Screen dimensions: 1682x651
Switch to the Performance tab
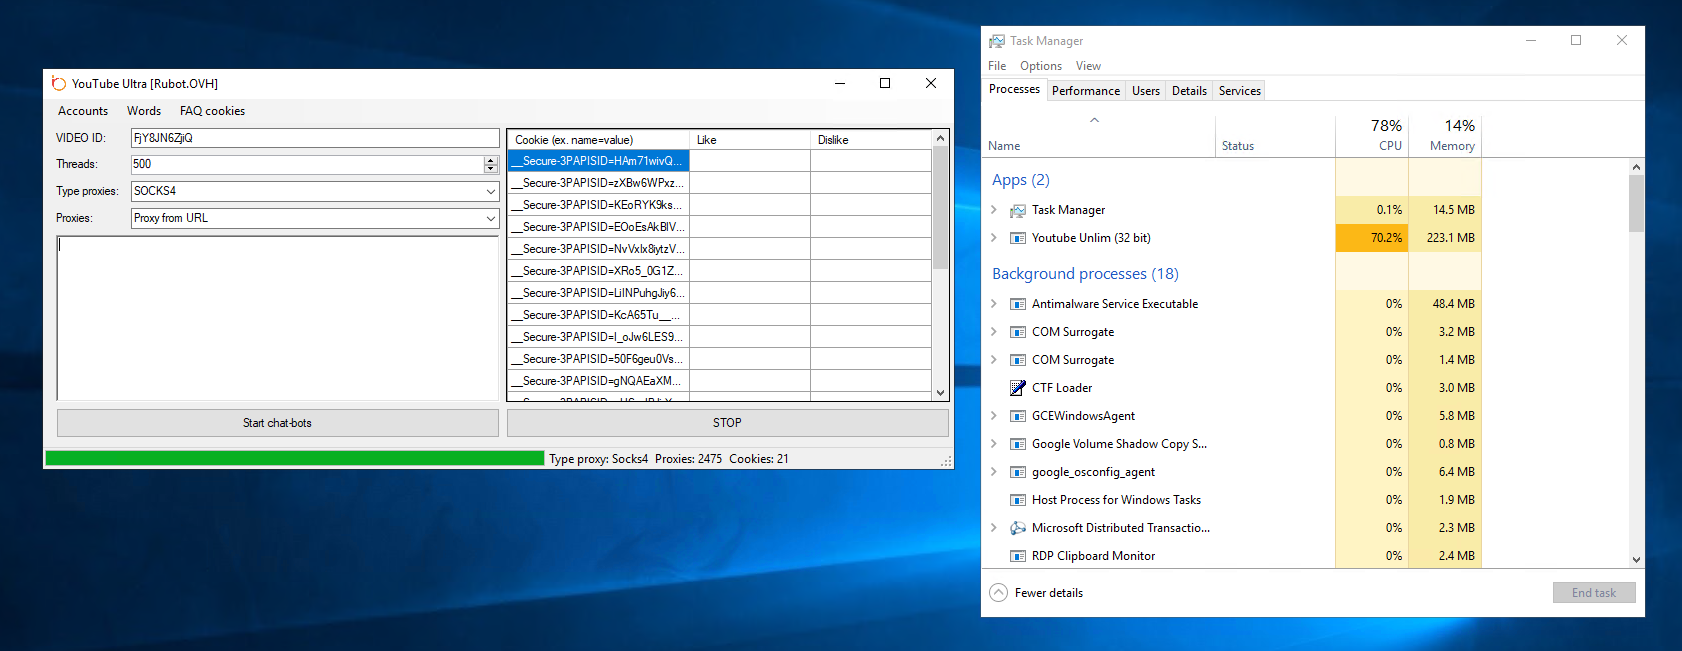click(x=1085, y=91)
